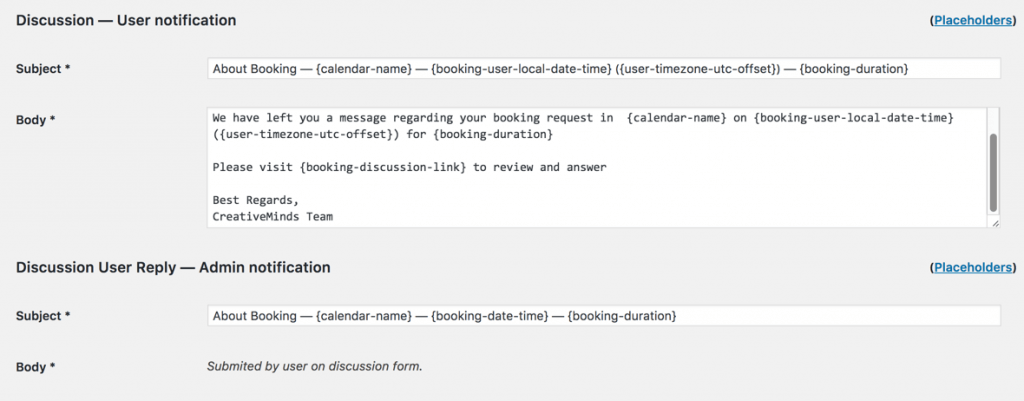Screen dimensions: 1024x401
Task: Click {booking-date-time} in Admin notification Subject
Action: point(489,316)
